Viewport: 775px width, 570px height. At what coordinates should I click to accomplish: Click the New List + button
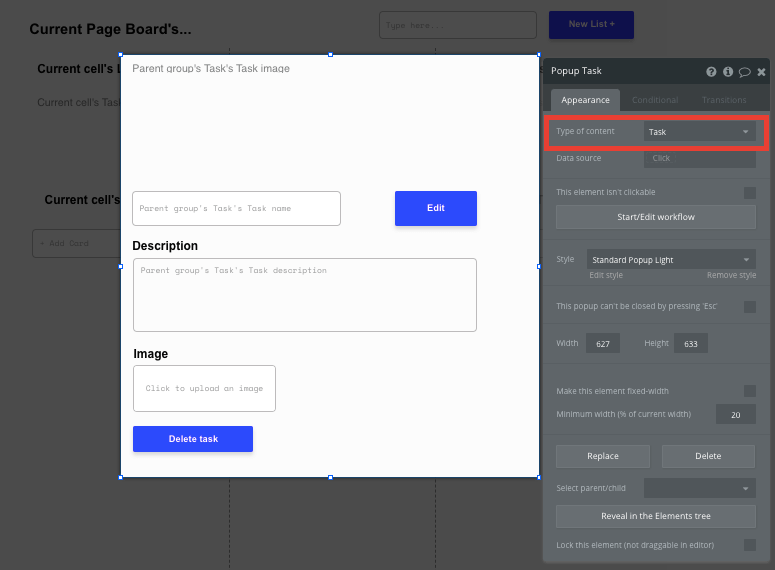[591, 25]
